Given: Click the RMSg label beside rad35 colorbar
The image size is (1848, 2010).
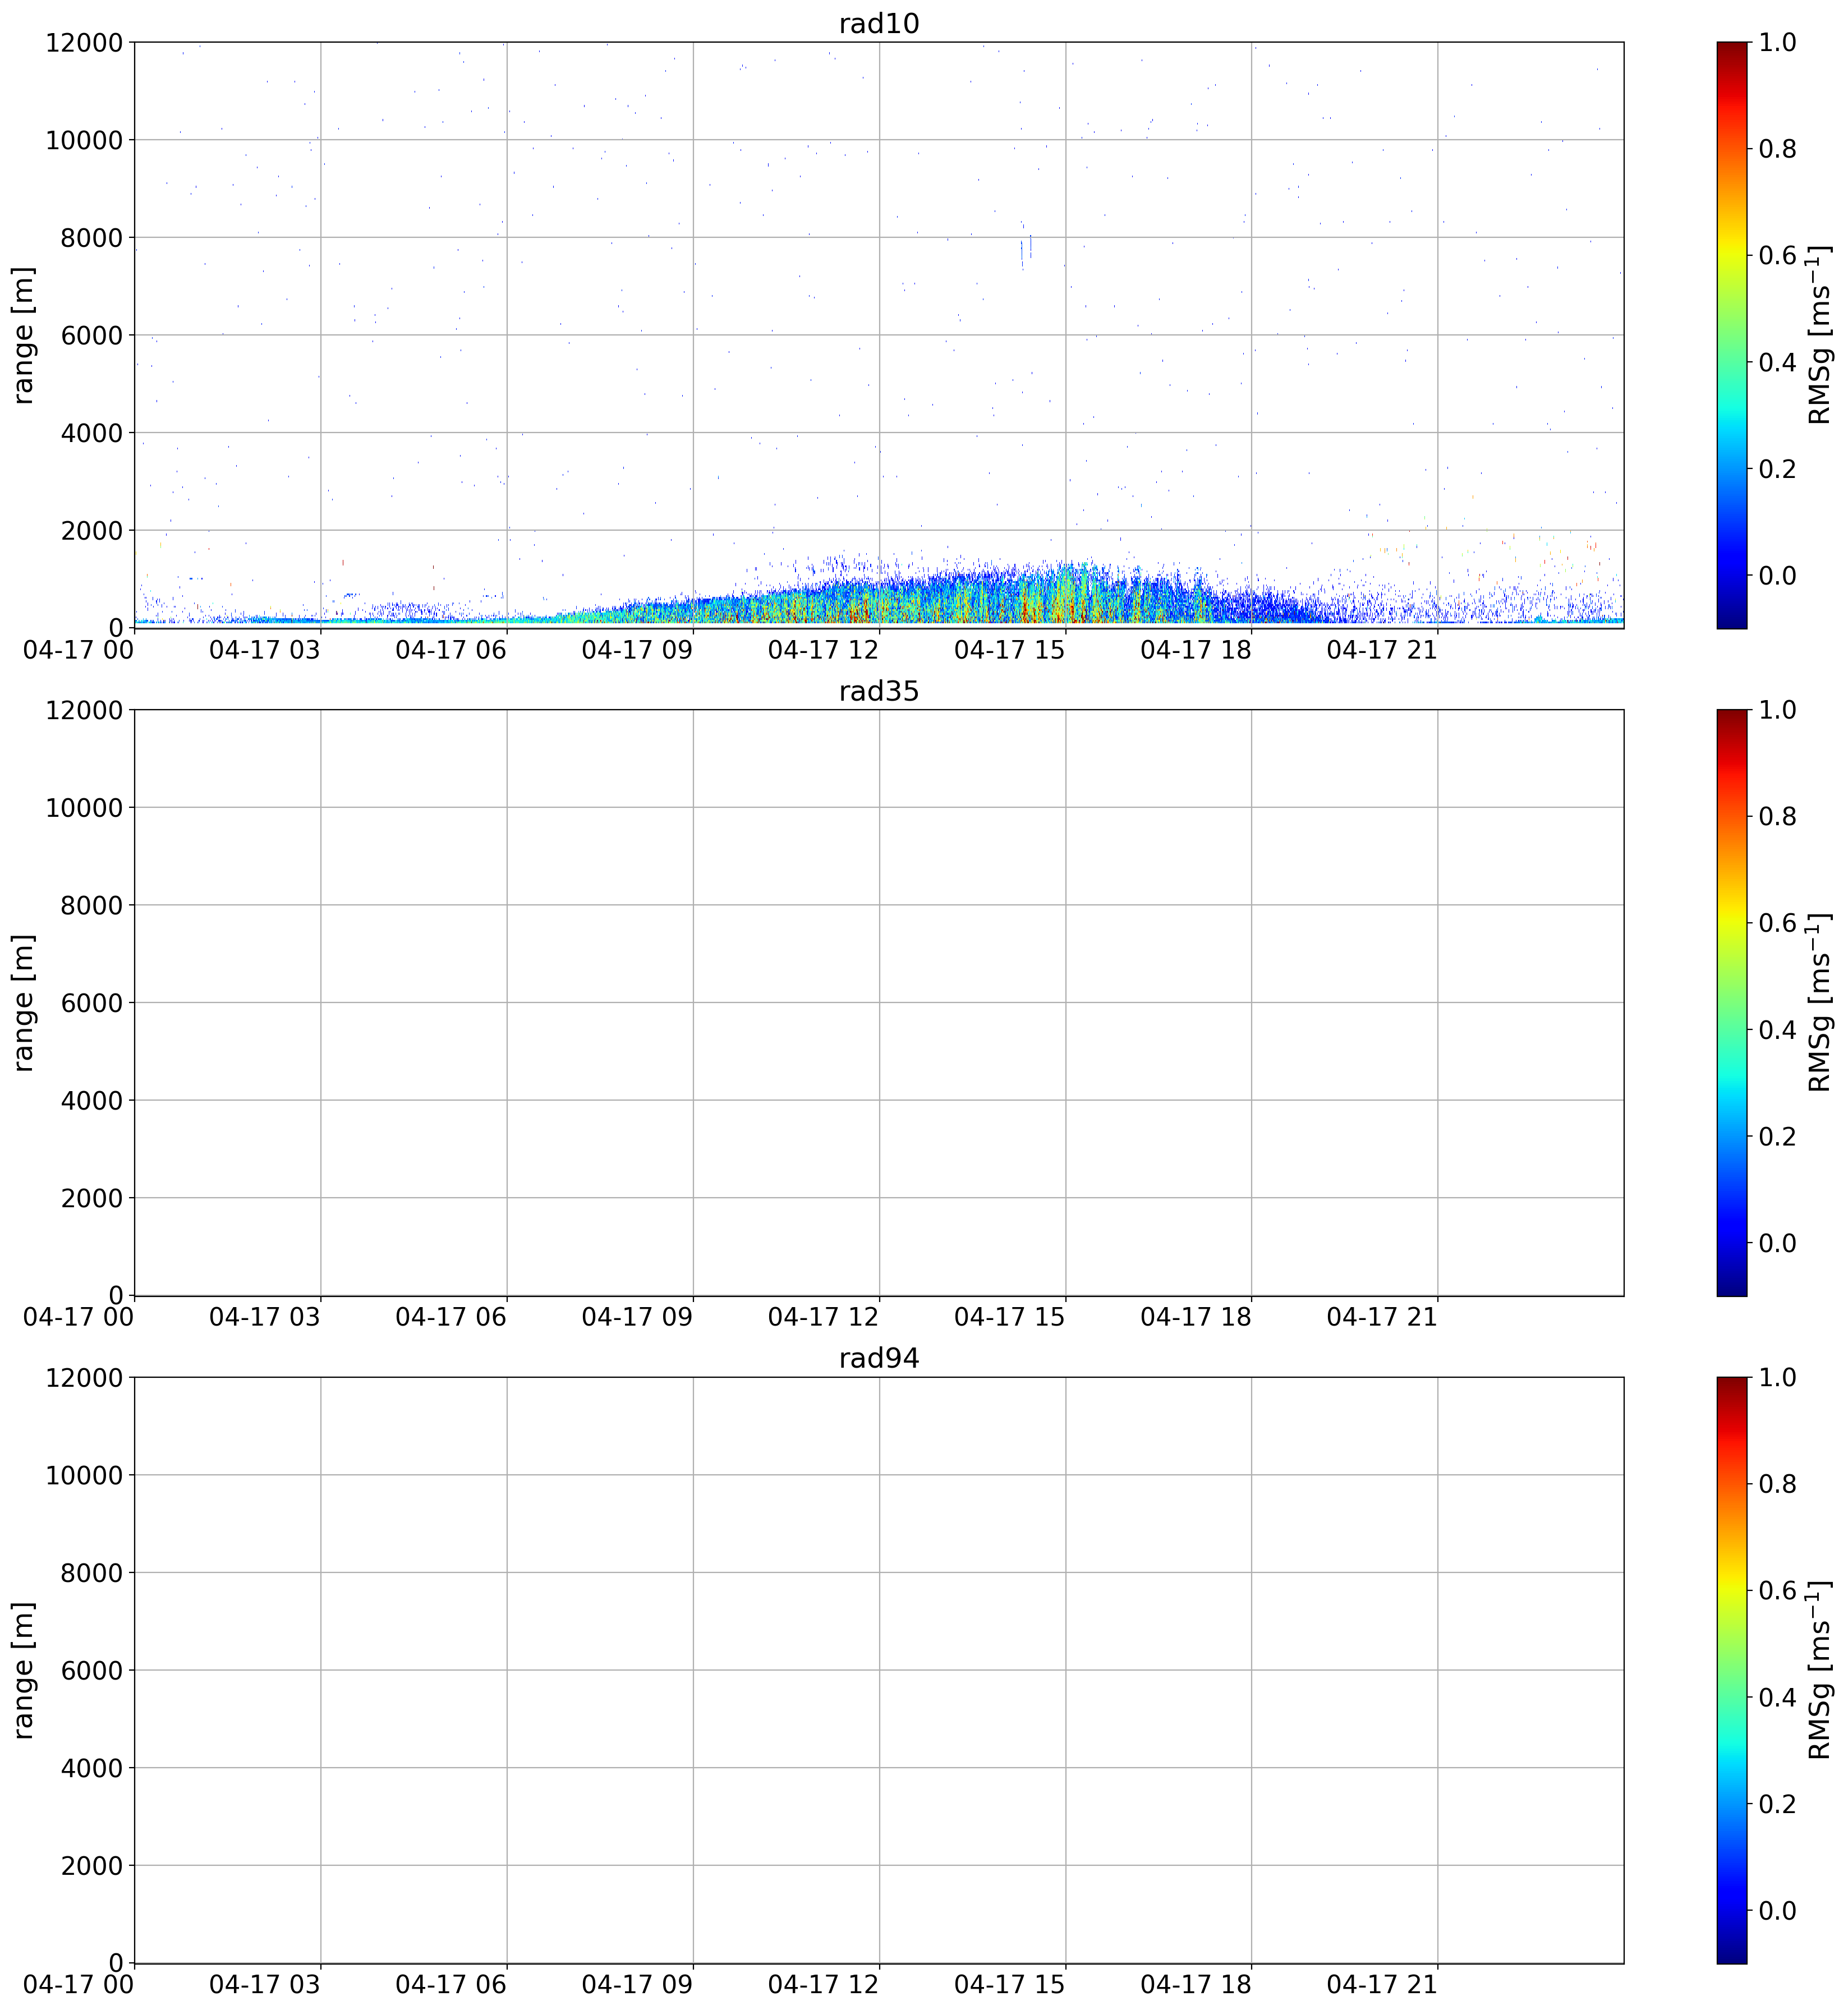Looking at the screenshot, I should click(x=1820, y=1002).
